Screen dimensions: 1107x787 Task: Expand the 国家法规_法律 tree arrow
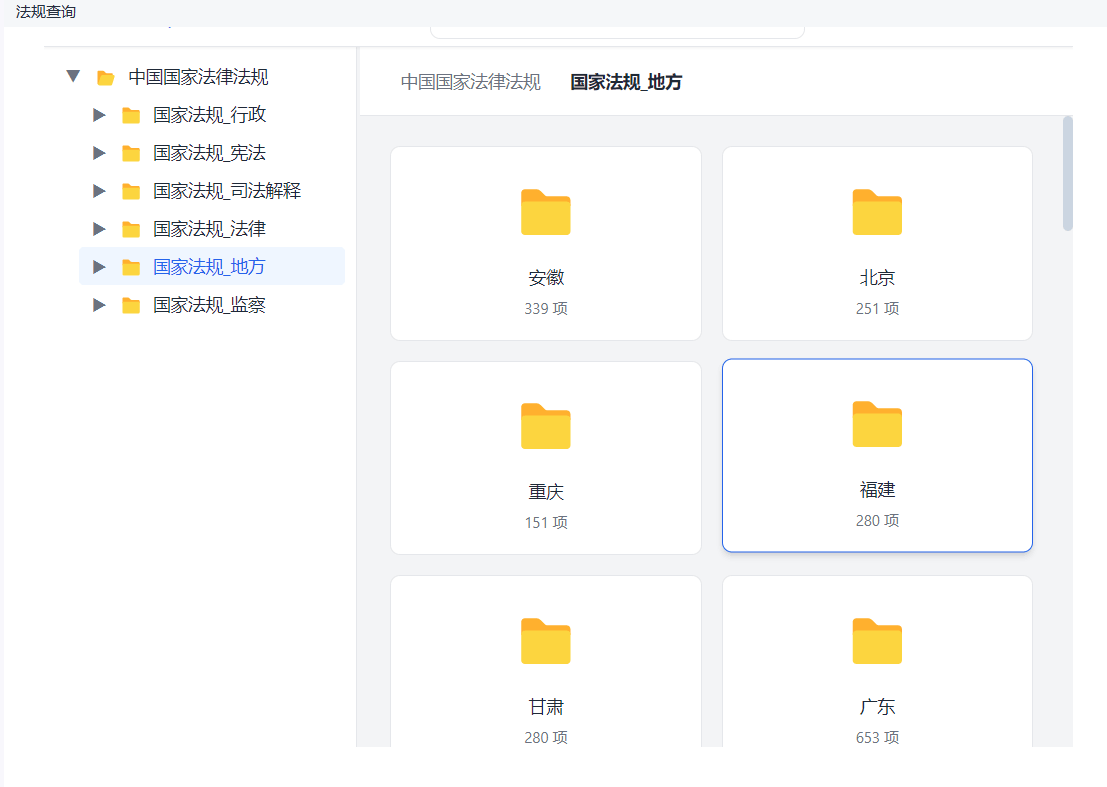click(99, 229)
